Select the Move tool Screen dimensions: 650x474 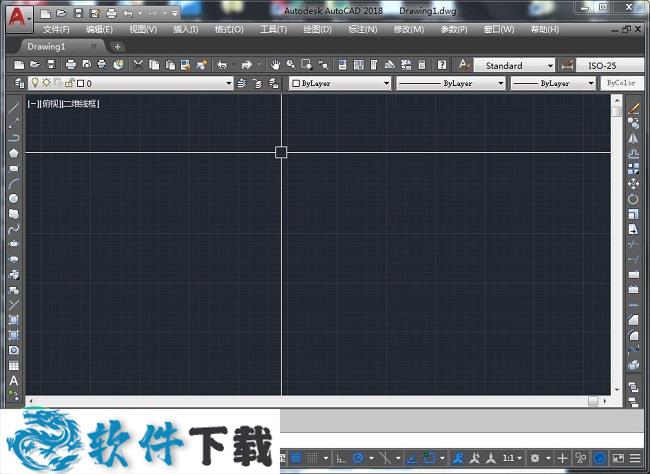click(x=633, y=184)
